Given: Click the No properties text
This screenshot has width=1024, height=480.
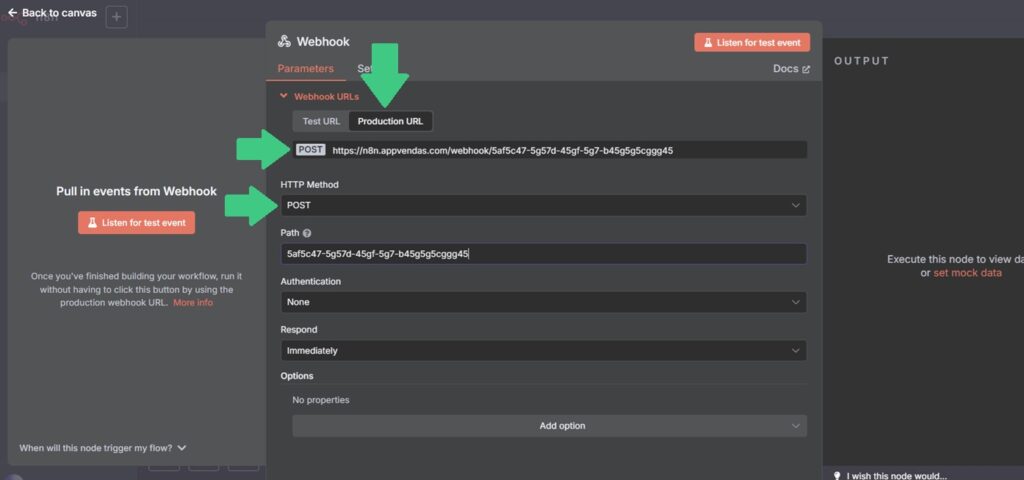Looking at the screenshot, I should click(x=321, y=400).
